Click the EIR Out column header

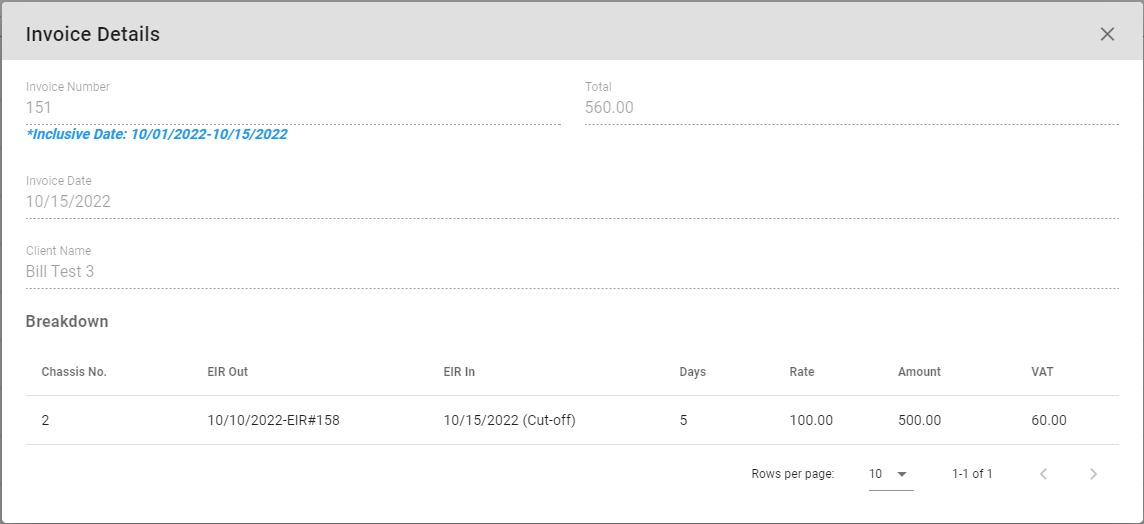pos(227,372)
